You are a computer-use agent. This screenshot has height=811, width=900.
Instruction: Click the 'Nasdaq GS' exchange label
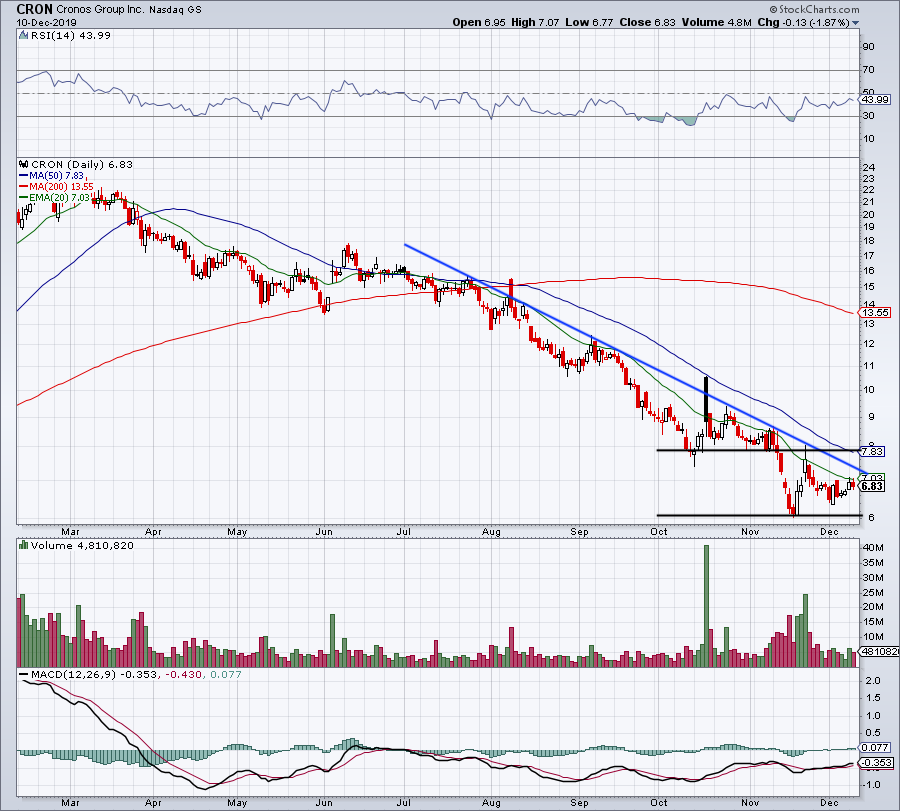177,10
